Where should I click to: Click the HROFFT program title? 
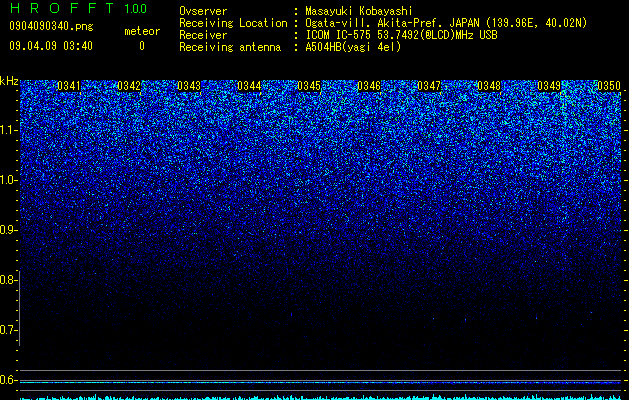click(62, 8)
